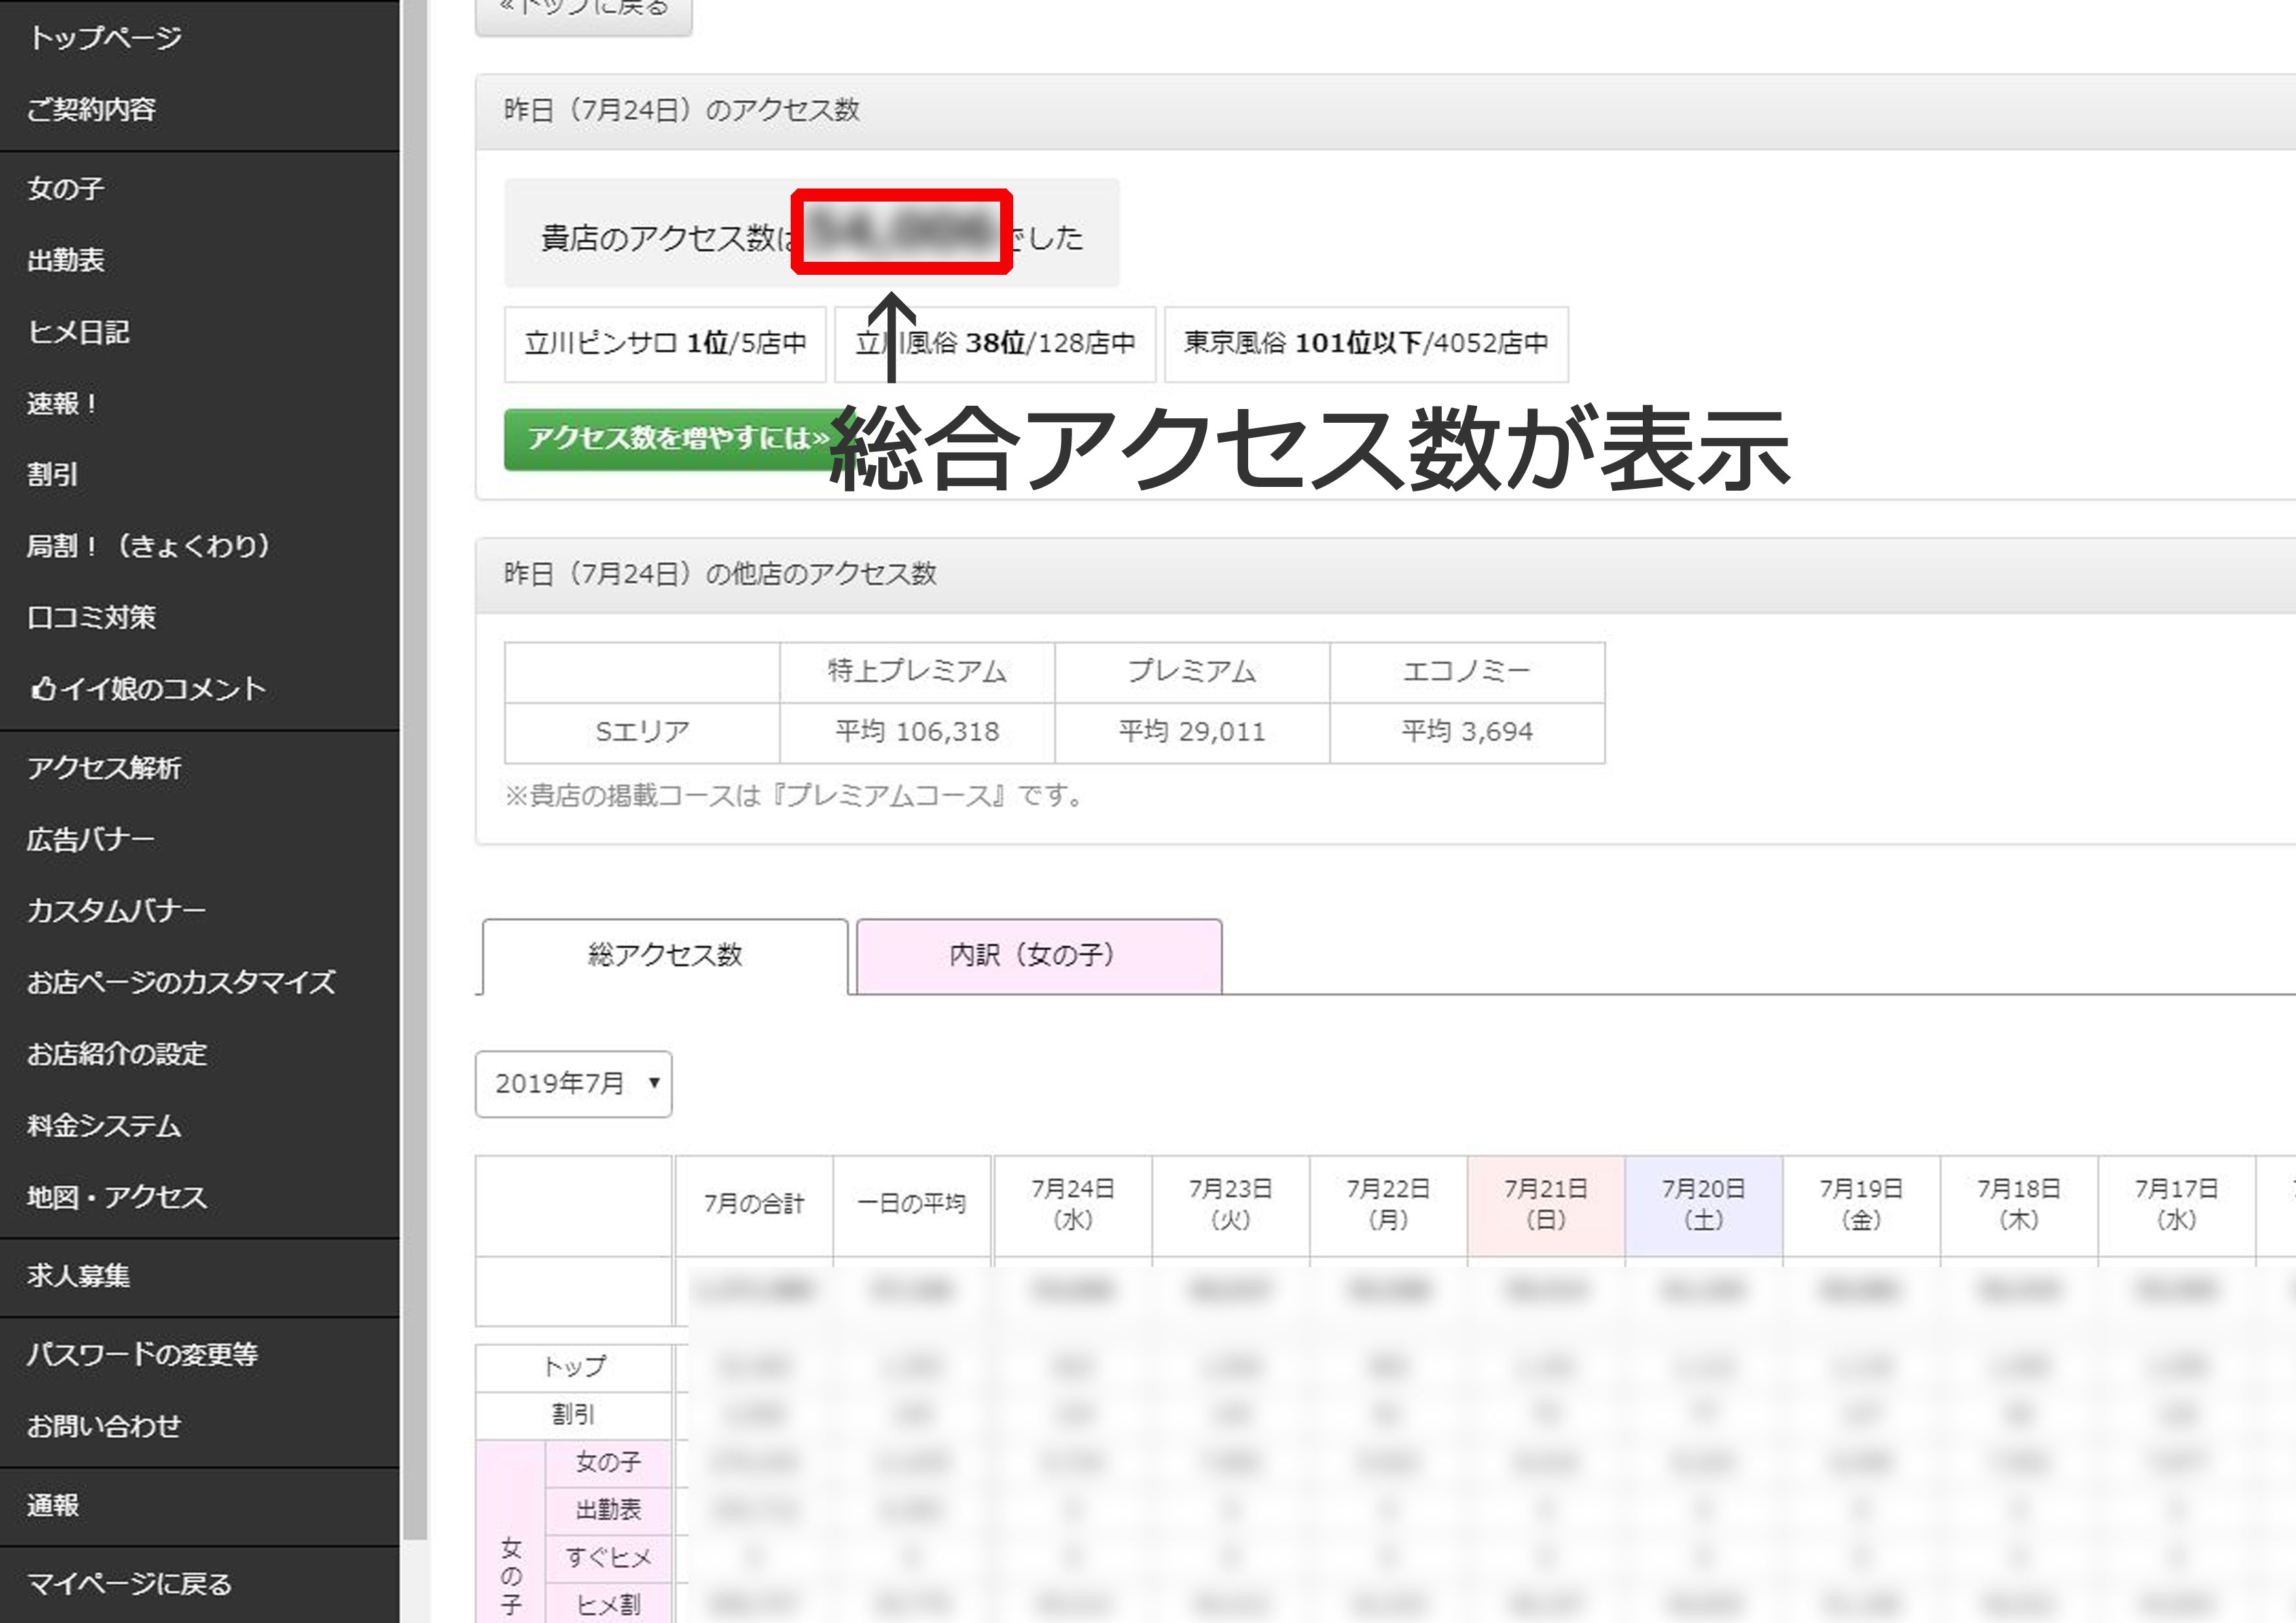Open the 2019年7月 month dropdown

(573, 1083)
